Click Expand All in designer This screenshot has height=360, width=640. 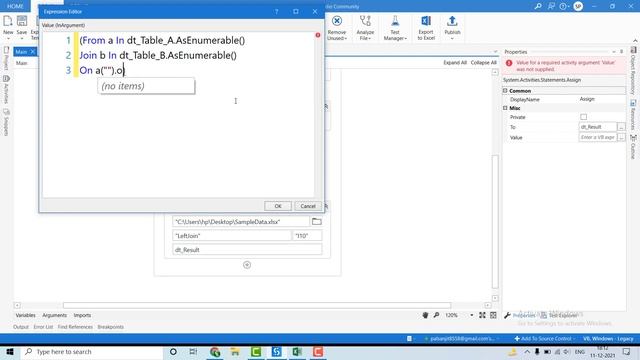click(x=455, y=62)
